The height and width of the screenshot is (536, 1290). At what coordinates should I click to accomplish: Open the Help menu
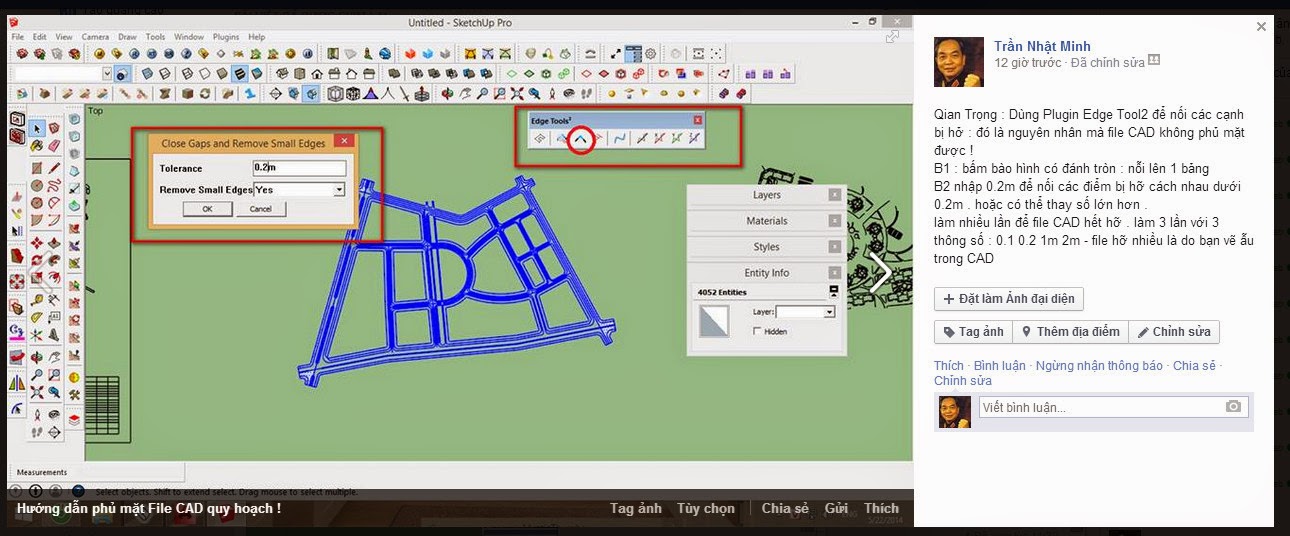tap(257, 37)
